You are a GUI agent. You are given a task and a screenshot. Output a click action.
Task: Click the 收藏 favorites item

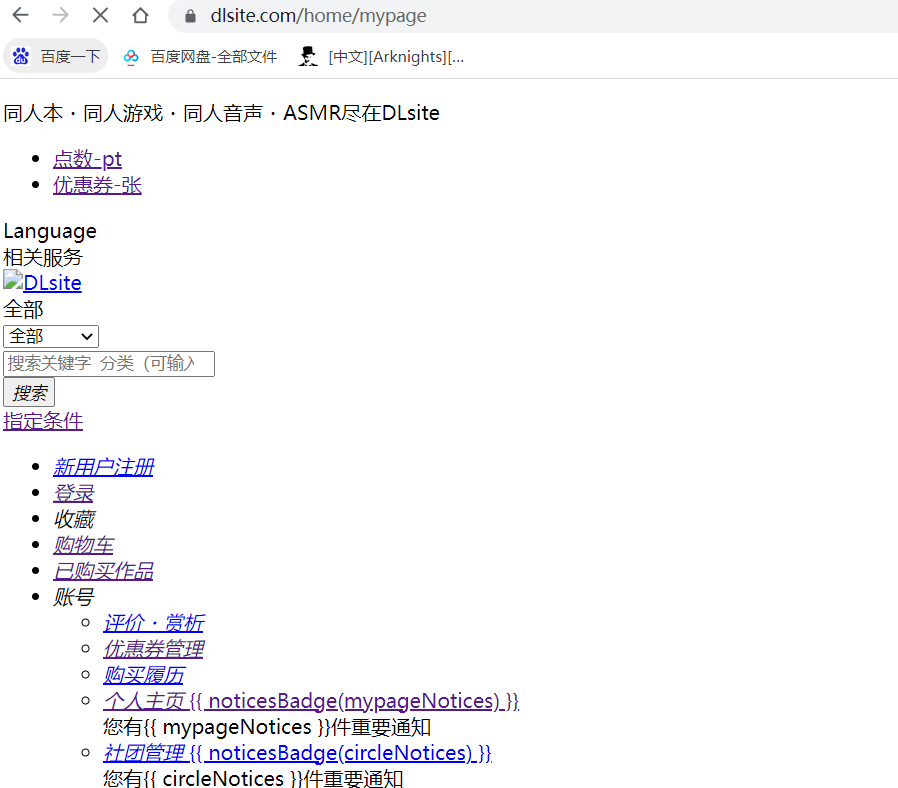[73, 519]
